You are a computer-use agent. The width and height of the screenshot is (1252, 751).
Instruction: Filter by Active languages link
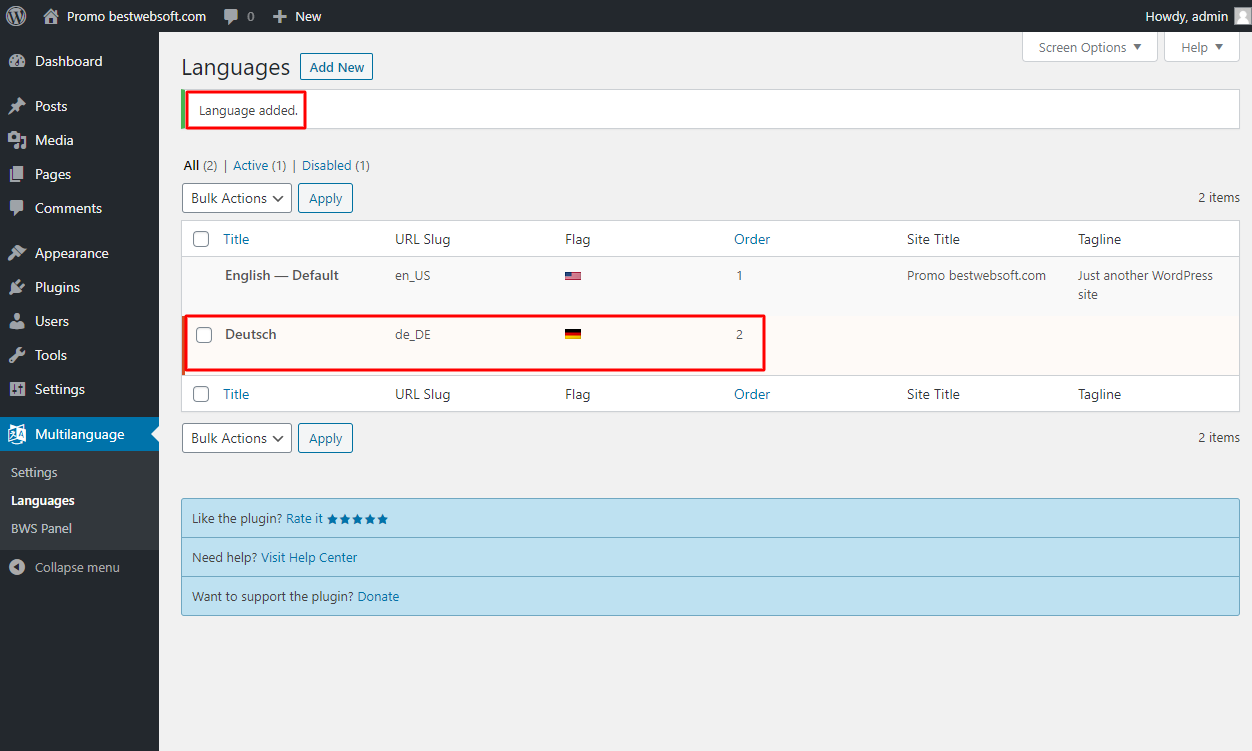tap(251, 165)
